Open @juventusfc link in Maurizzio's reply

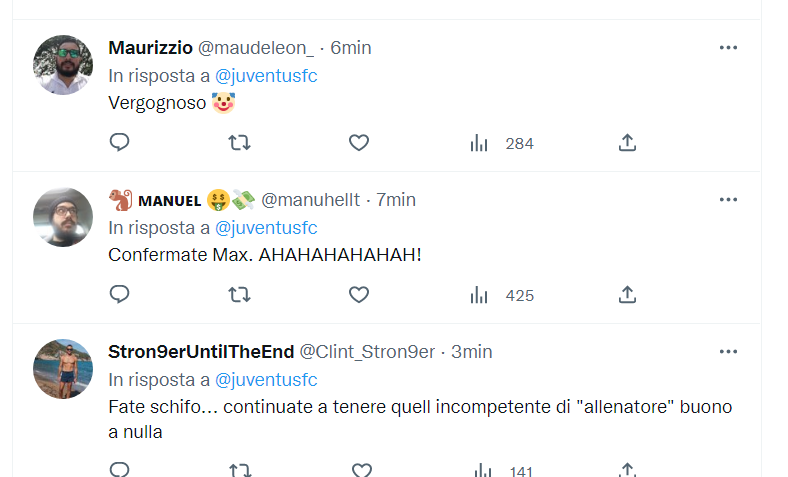266,75
